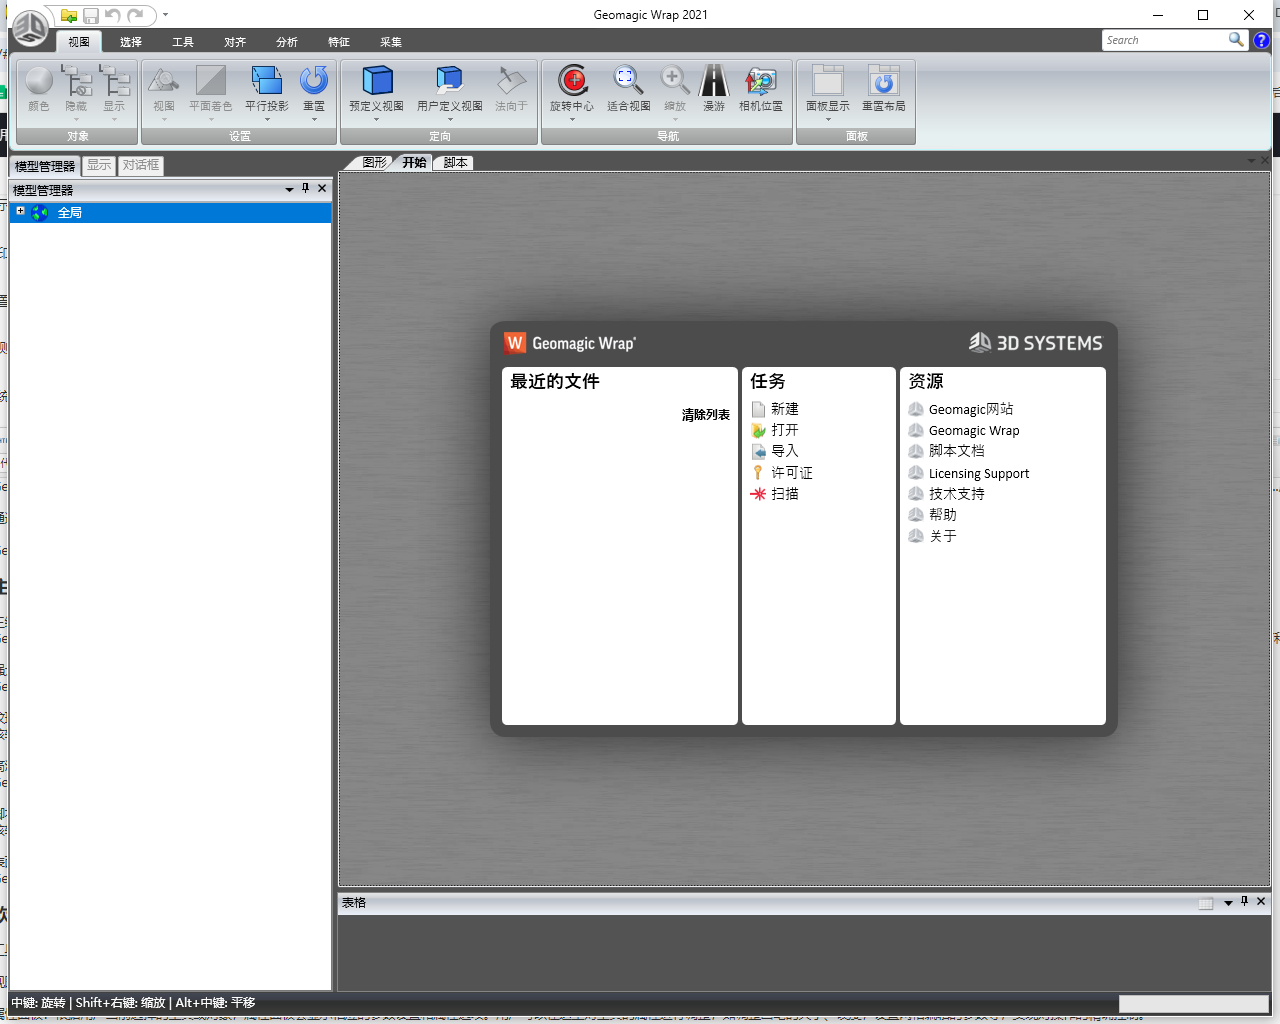Open the 关于 resource link

(943, 536)
